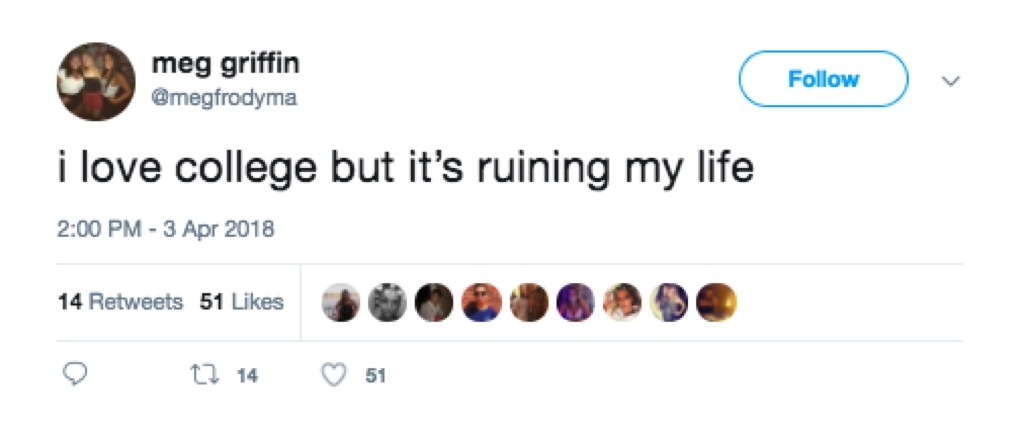Click the tweet text about college
Image resolution: width=1024 pixels, height=439 pixels.
click(404, 168)
